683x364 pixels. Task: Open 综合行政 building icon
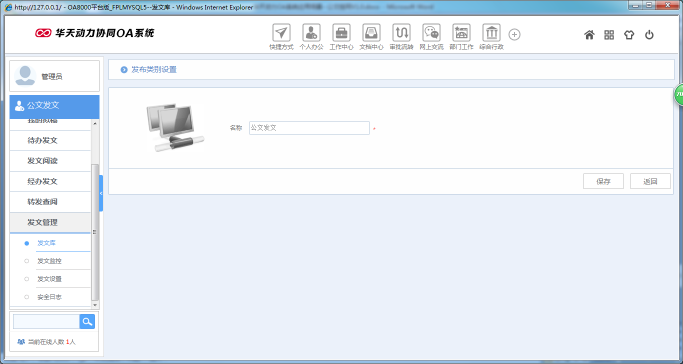[x=491, y=33]
